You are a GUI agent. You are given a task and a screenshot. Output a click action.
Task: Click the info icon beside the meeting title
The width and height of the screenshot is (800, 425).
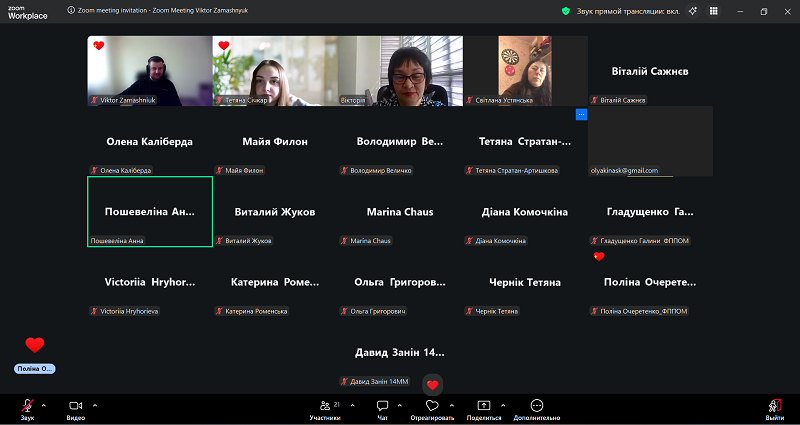click(71, 10)
